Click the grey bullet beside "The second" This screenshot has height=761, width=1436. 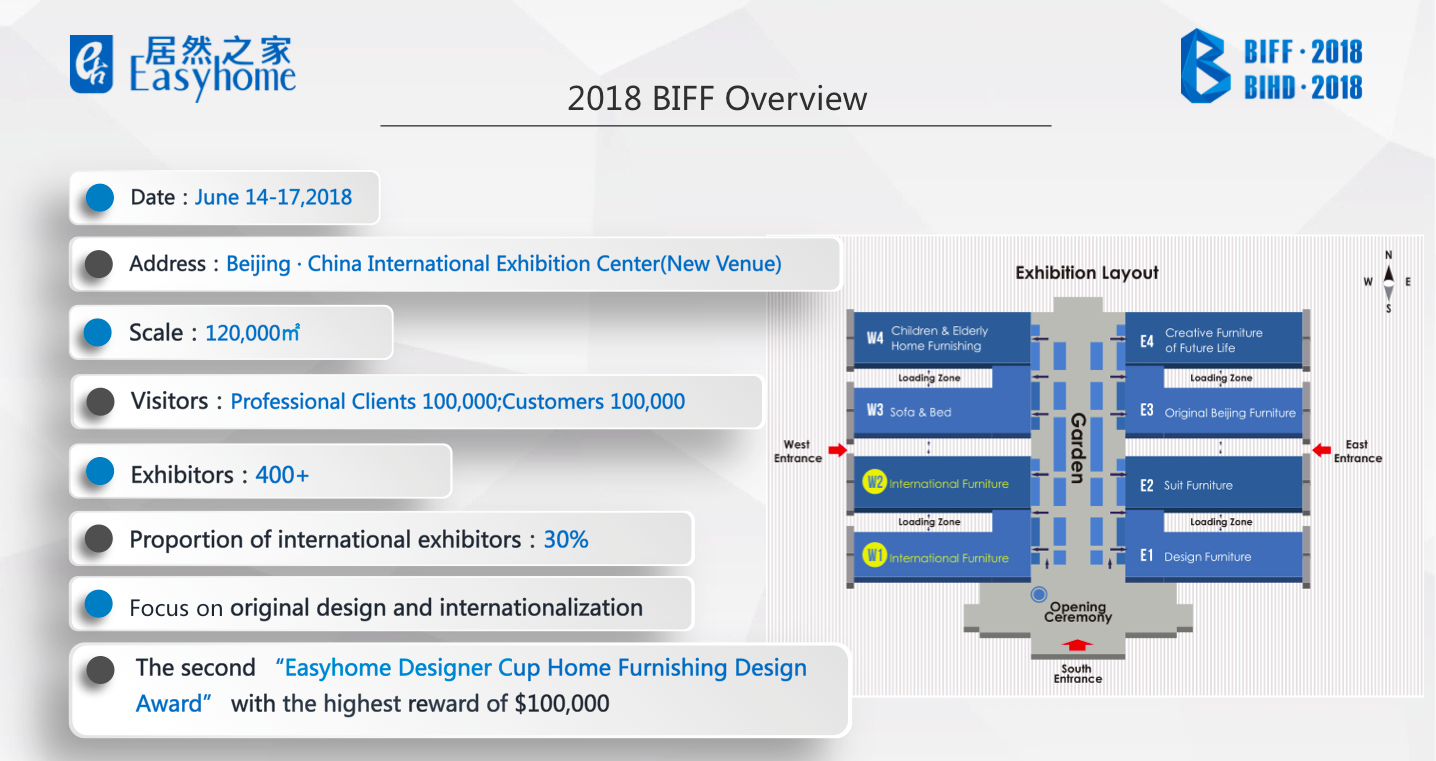(x=100, y=669)
